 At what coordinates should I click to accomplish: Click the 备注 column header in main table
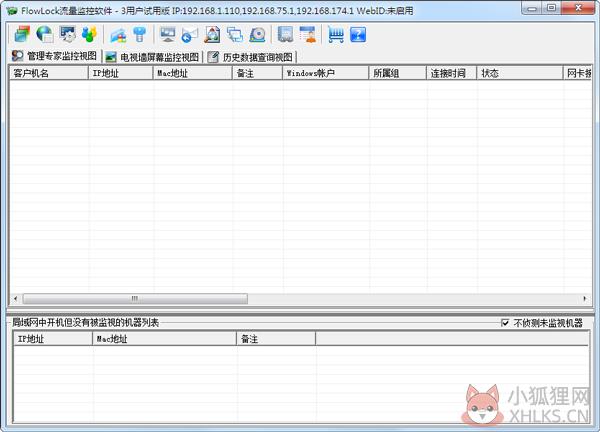pyautogui.click(x=257, y=73)
